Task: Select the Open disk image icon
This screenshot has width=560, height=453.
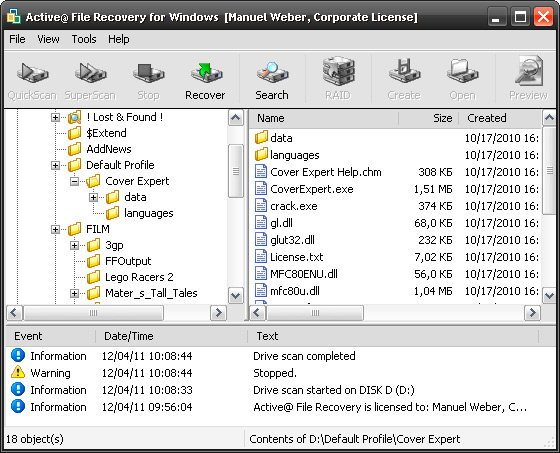Action: pyautogui.click(x=462, y=80)
